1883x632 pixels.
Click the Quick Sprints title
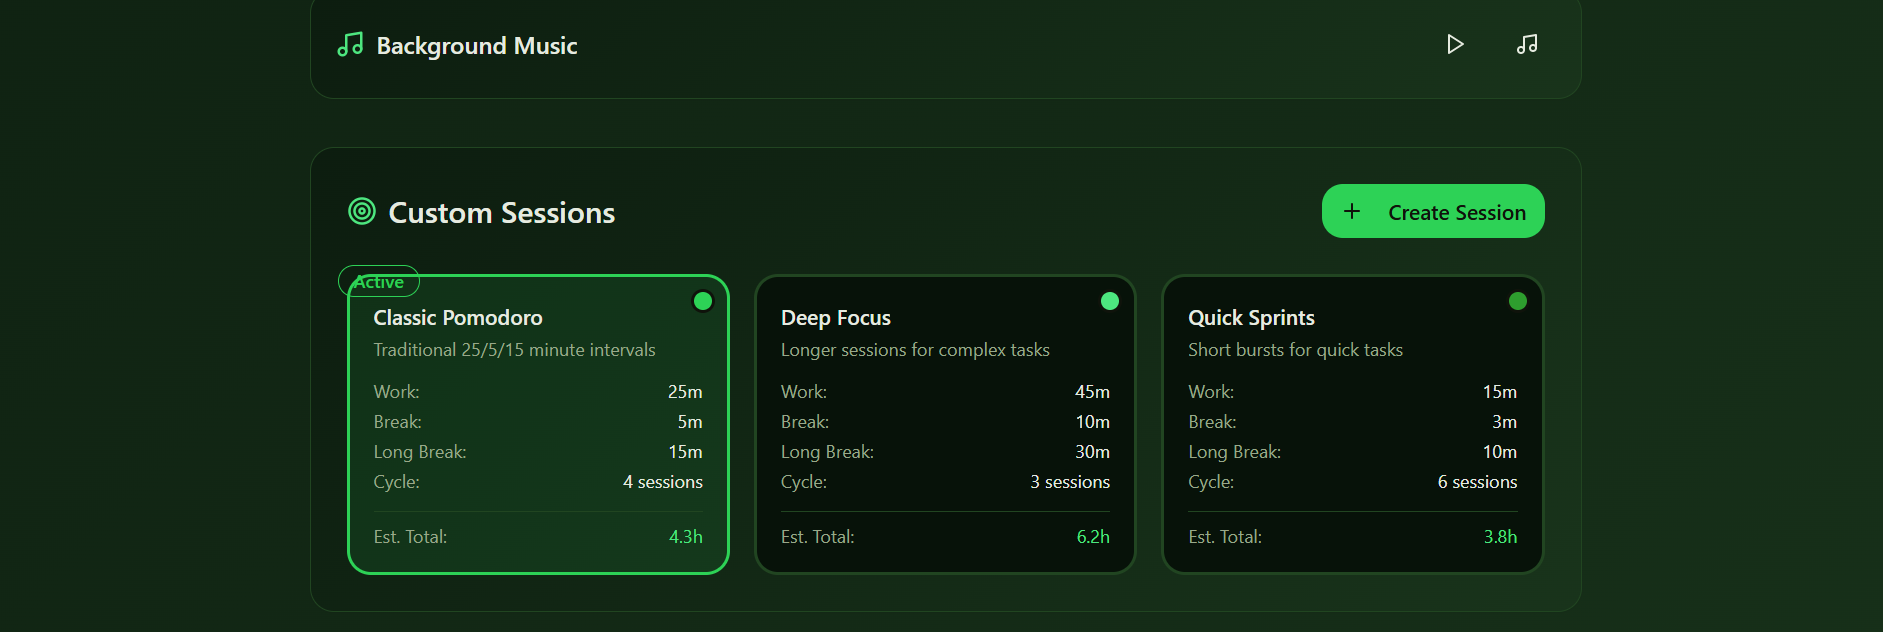pyautogui.click(x=1251, y=318)
